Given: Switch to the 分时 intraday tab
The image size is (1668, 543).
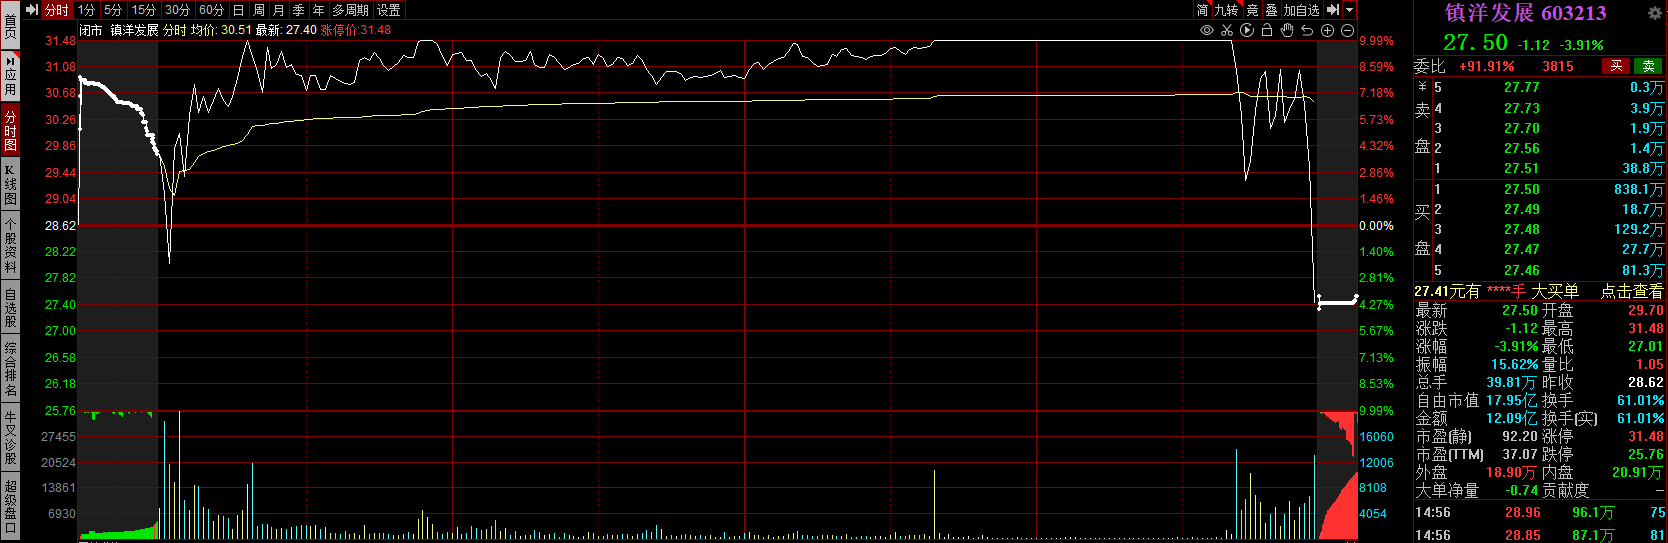Looking at the screenshot, I should [x=56, y=10].
